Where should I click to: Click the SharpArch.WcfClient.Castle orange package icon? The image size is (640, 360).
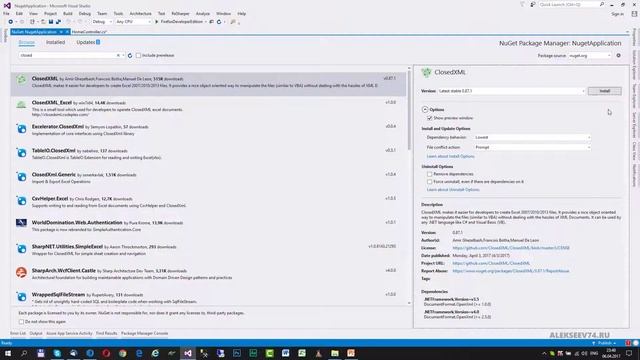[x=21, y=272]
